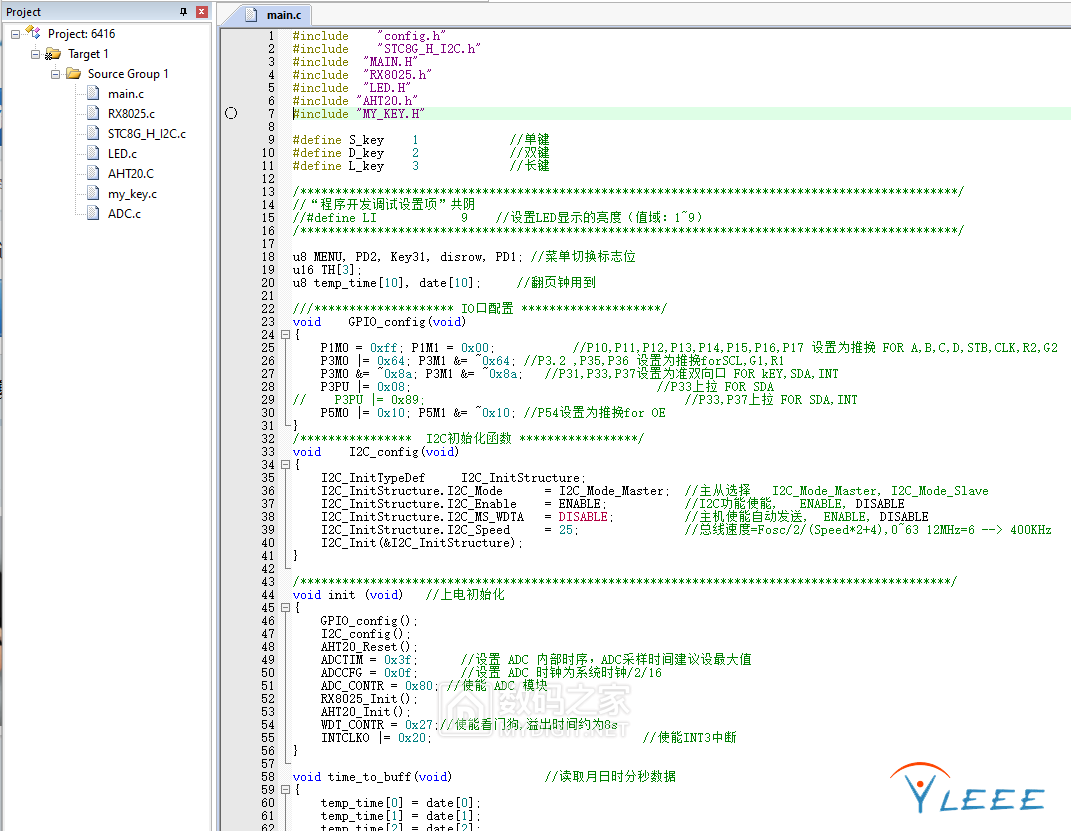Fold the GPIO_config function block

click(286, 335)
